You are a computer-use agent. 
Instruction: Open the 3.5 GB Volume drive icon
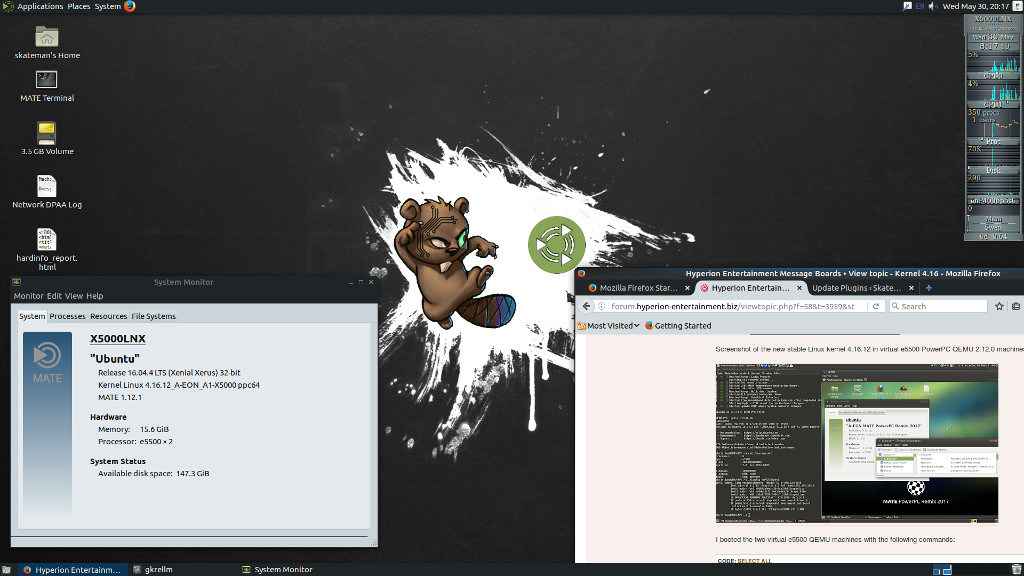click(46, 133)
